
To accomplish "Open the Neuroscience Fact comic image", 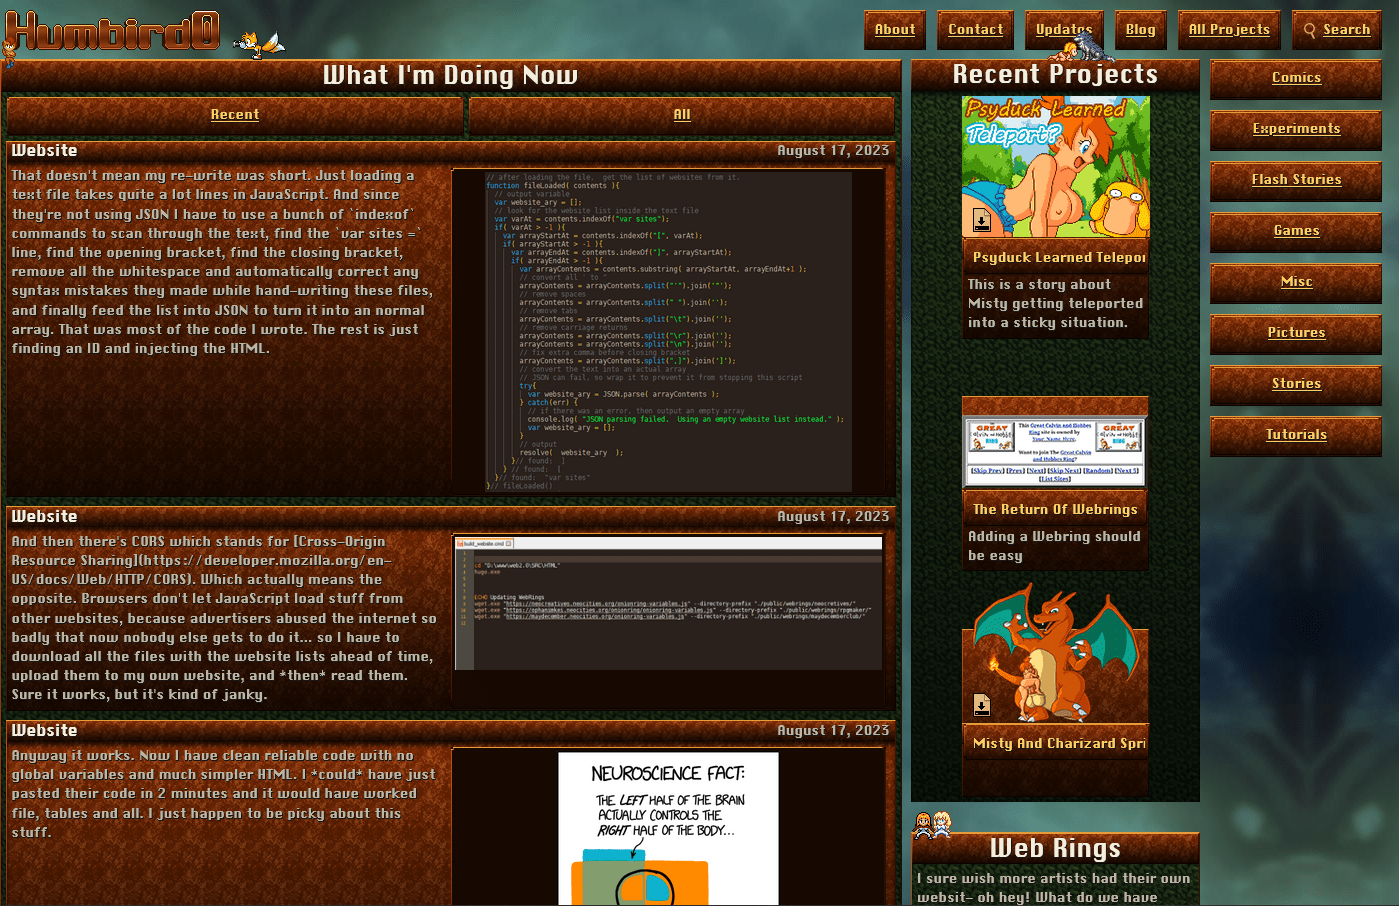I will tap(668, 828).
